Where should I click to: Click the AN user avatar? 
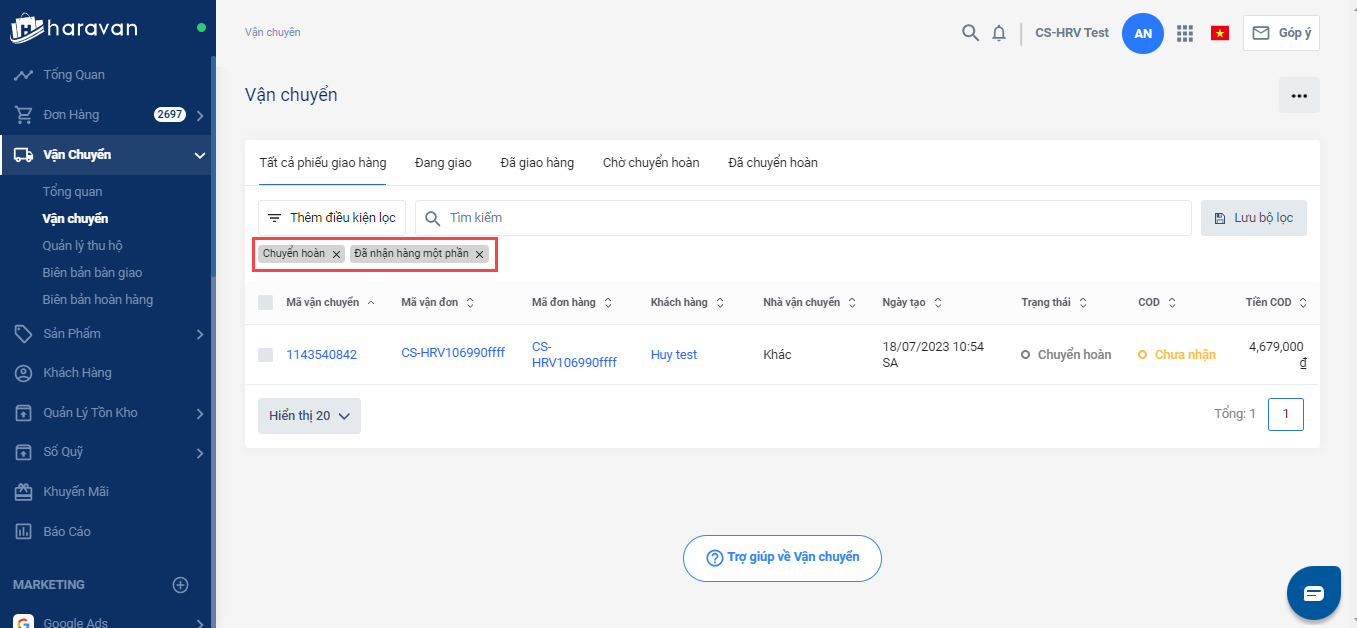pos(1143,33)
